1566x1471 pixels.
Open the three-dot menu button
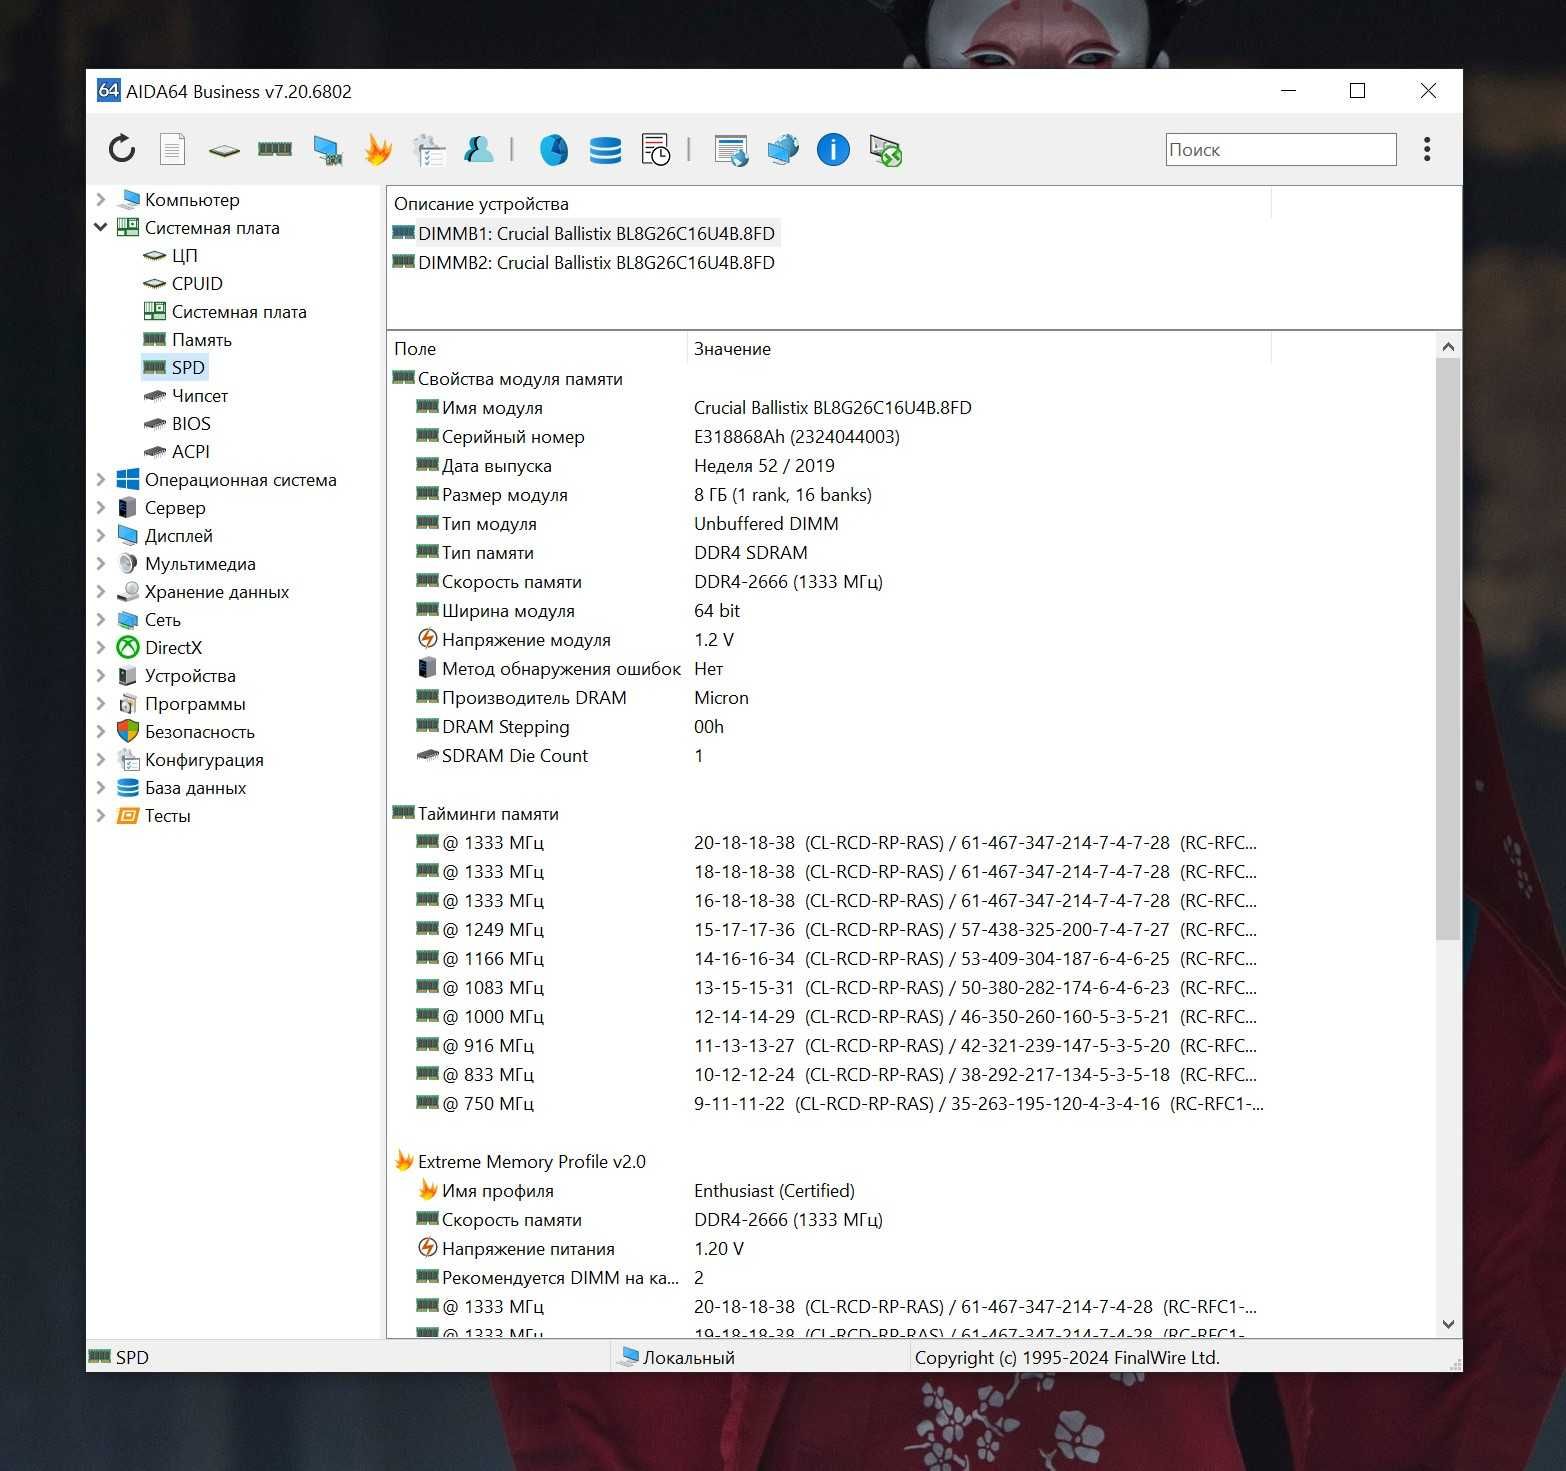tap(1427, 149)
